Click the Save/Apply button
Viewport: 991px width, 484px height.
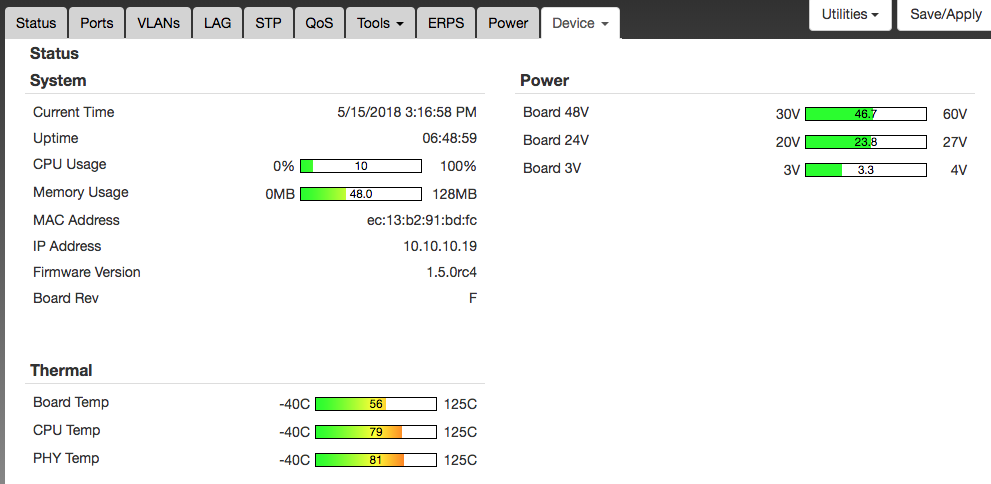coord(945,15)
